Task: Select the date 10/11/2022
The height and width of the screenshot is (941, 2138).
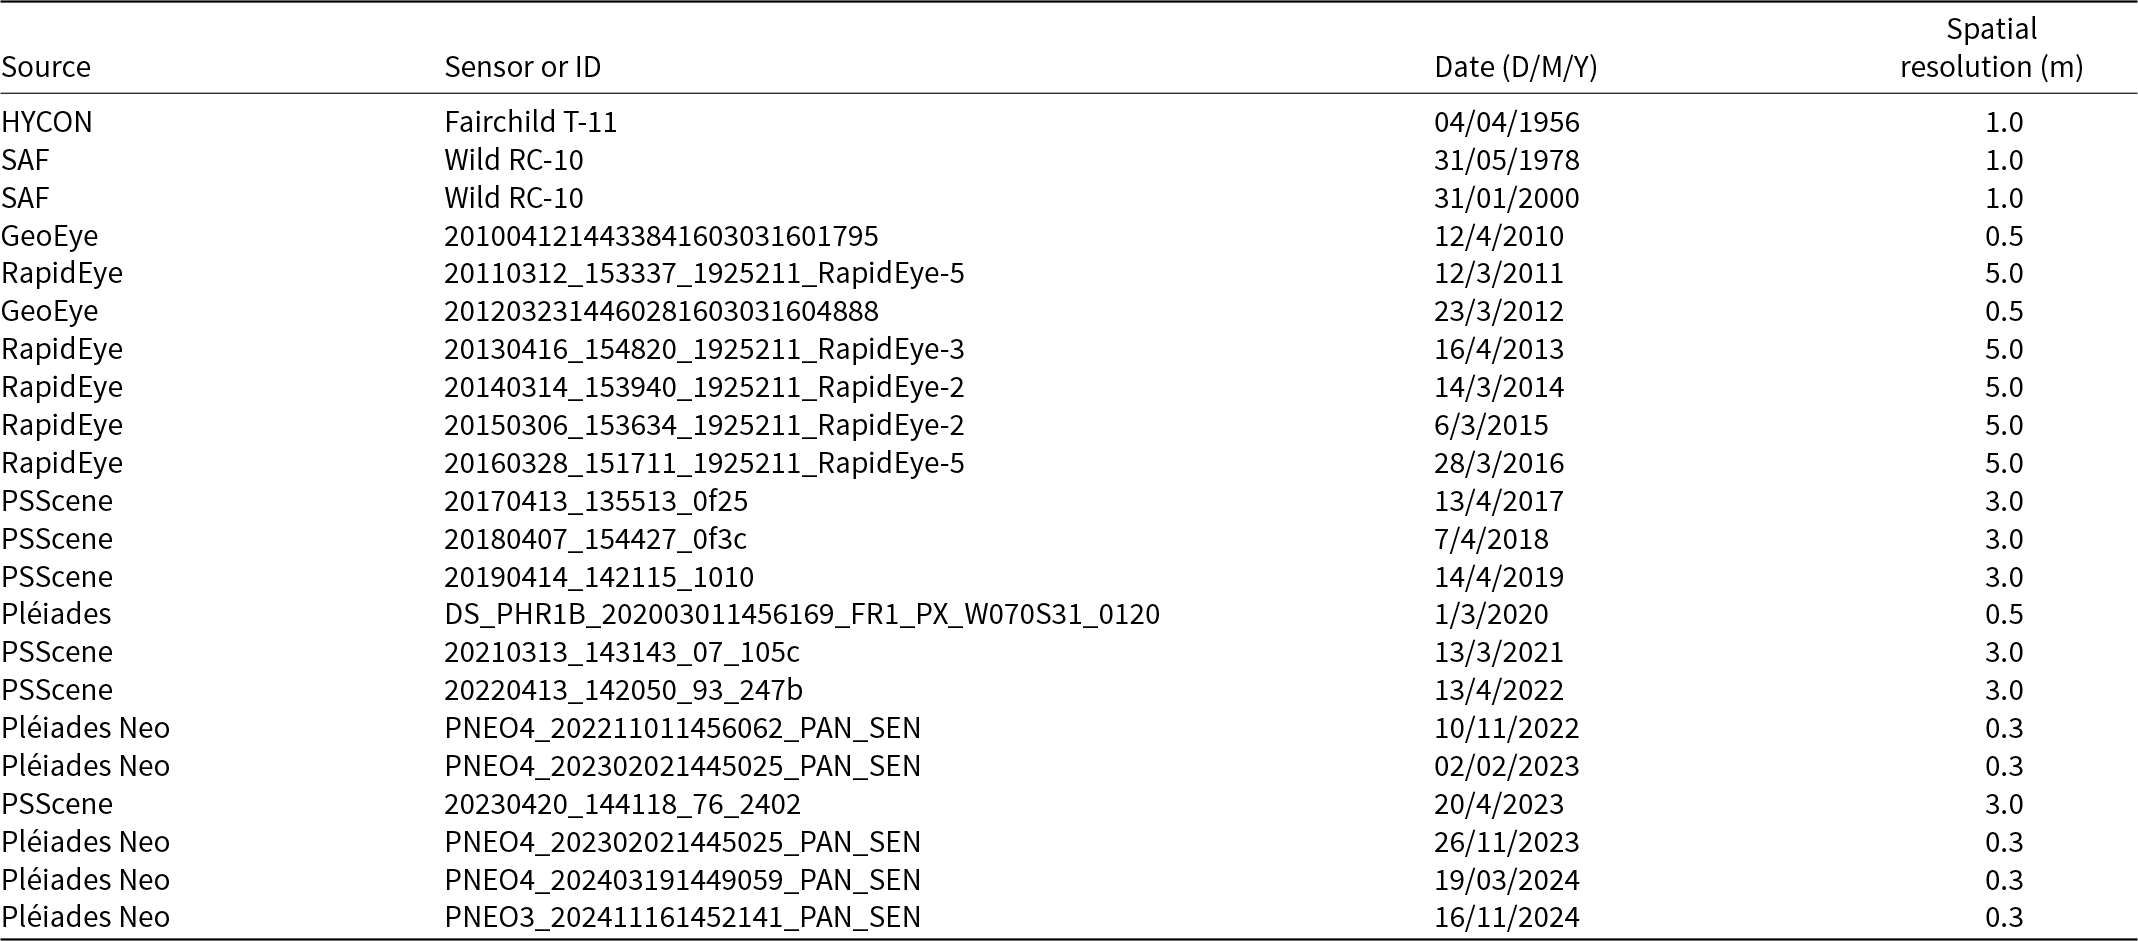Action: click(1506, 728)
